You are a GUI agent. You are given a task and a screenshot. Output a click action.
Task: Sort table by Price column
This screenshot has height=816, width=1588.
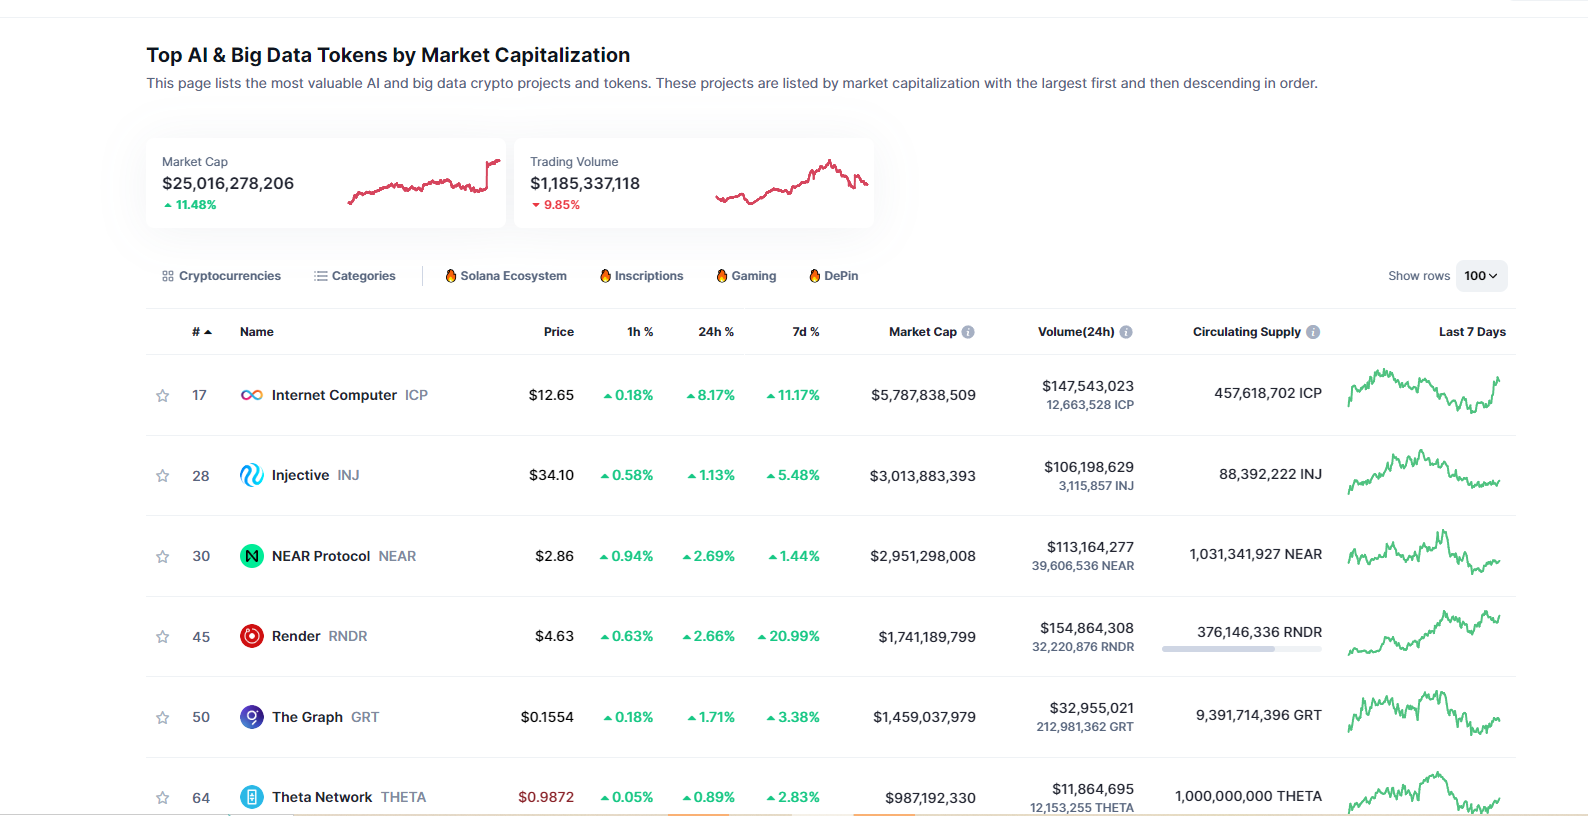click(559, 332)
